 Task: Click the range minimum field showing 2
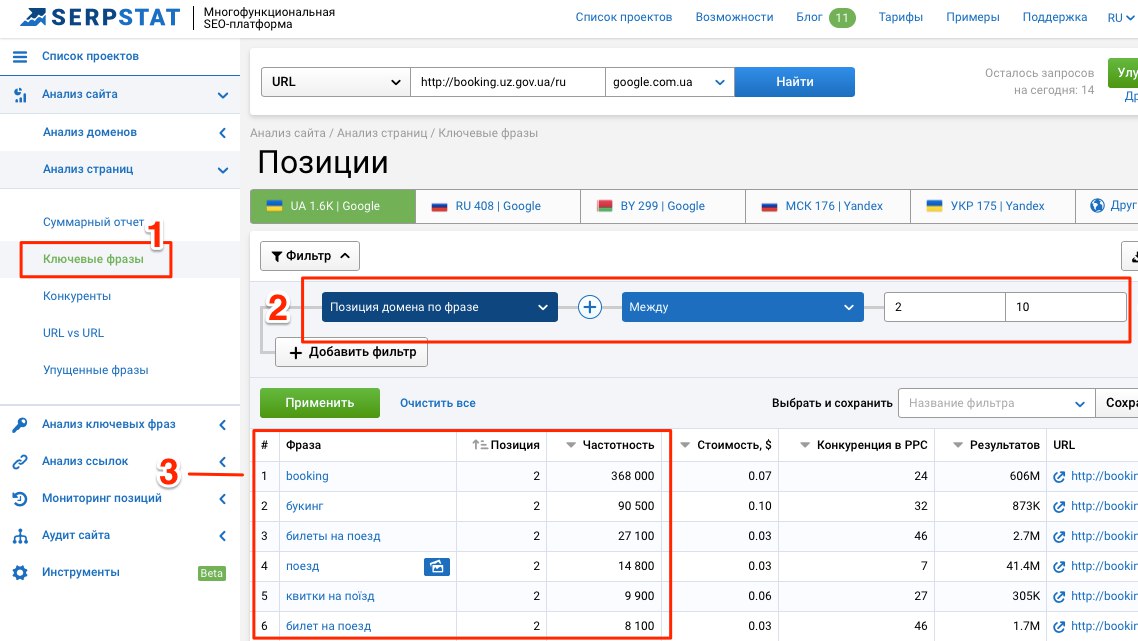click(945, 307)
